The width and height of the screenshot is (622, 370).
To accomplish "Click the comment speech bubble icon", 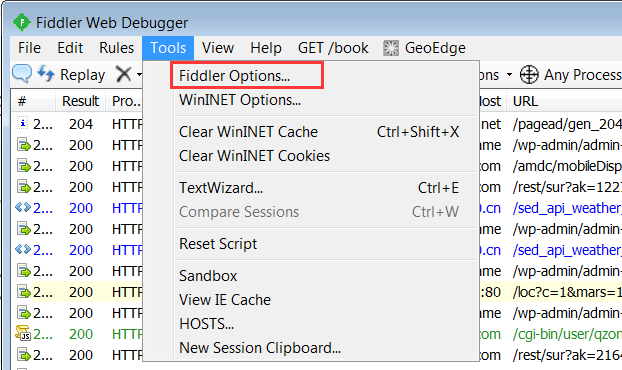I will [22, 73].
